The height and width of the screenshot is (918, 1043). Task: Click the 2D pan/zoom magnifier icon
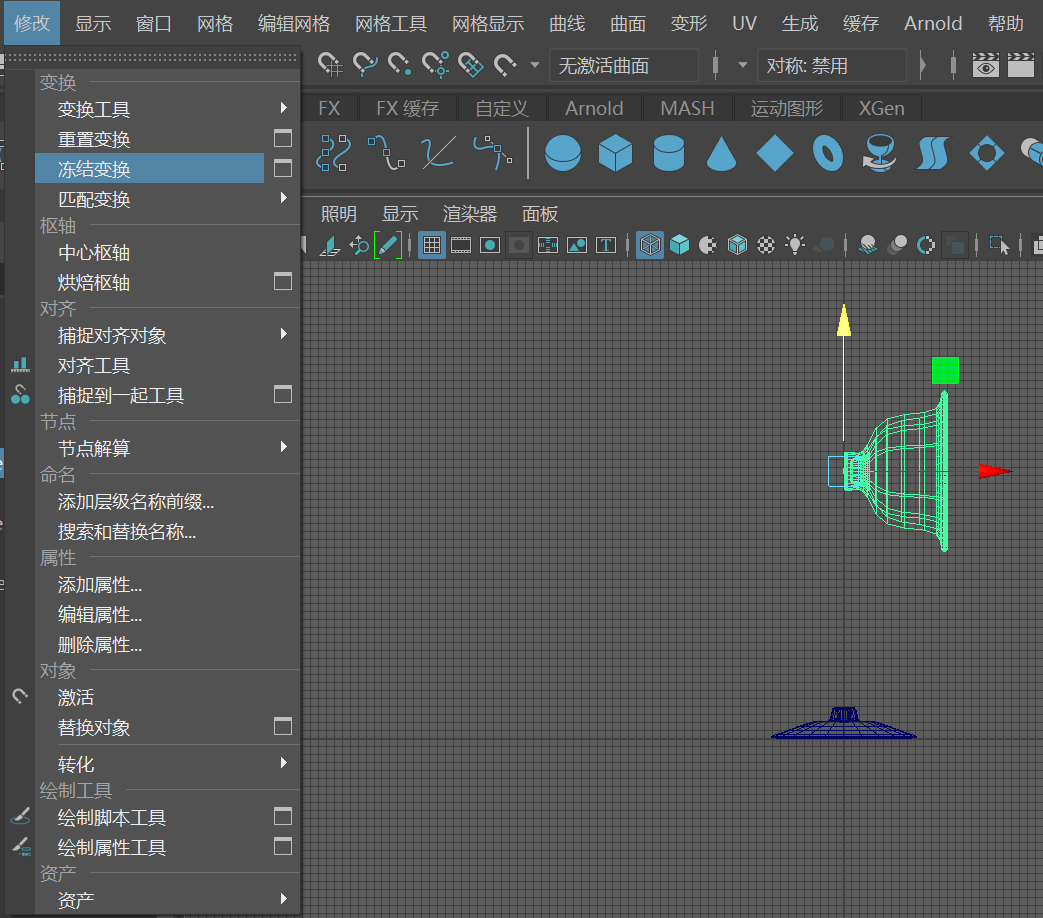point(359,245)
